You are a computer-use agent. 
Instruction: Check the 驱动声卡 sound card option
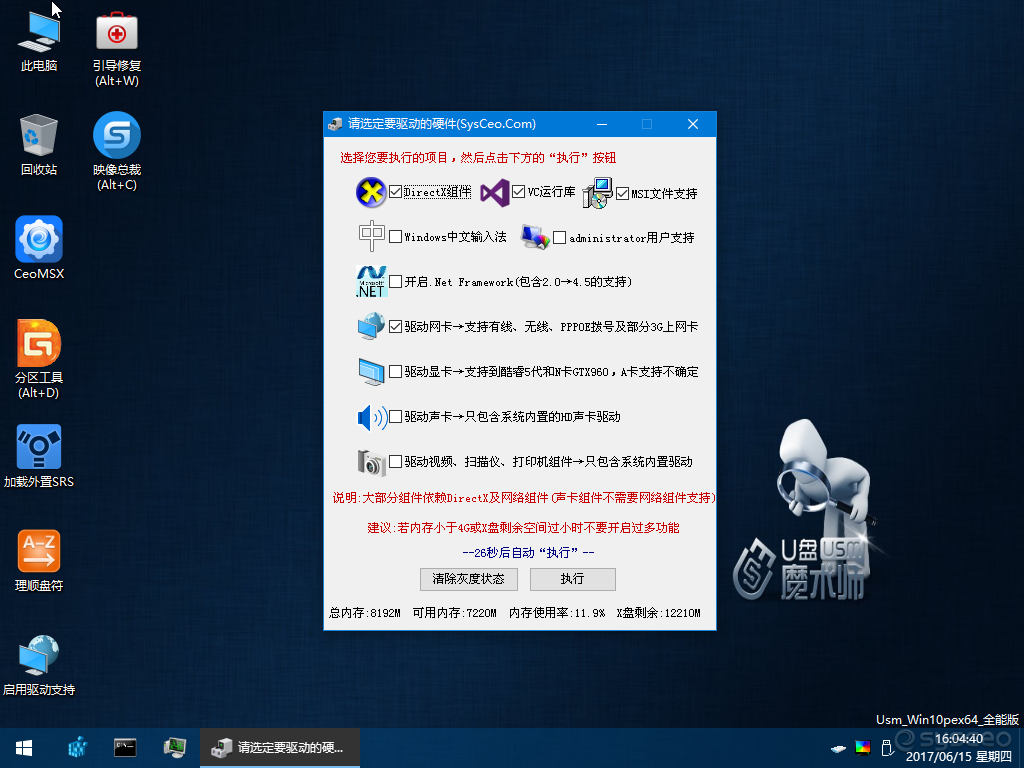[395, 417]
